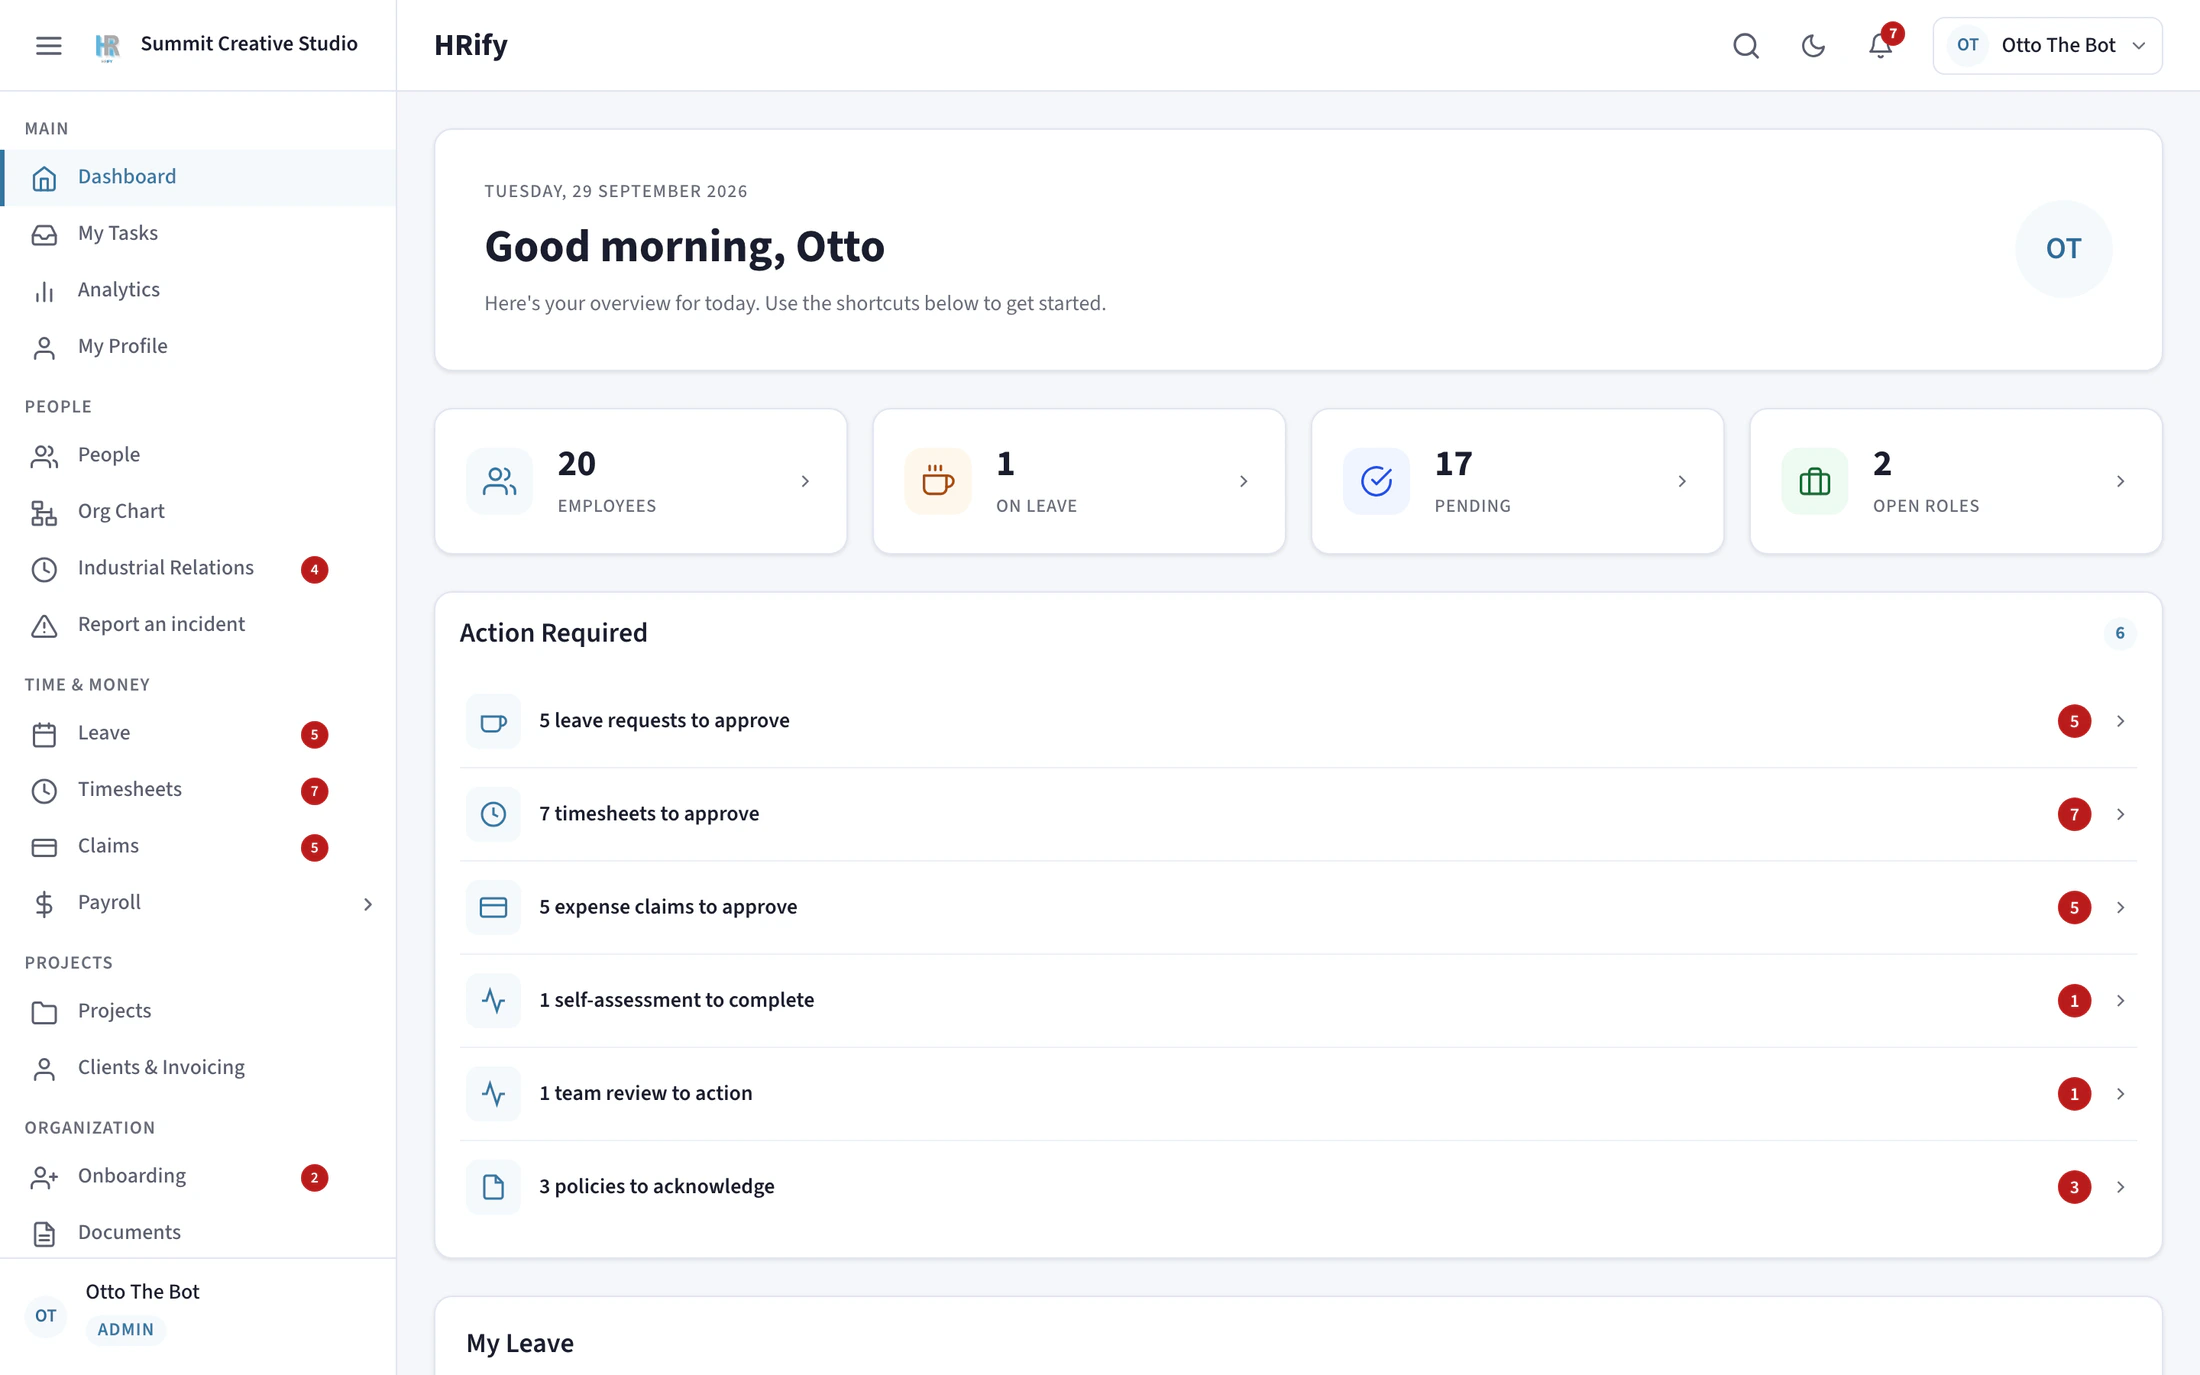Image resolution: width=2200 pixels, height=1375 pixels.
Task: Open the 1 On Leave card chevron
Action: tap(1244, 482)
